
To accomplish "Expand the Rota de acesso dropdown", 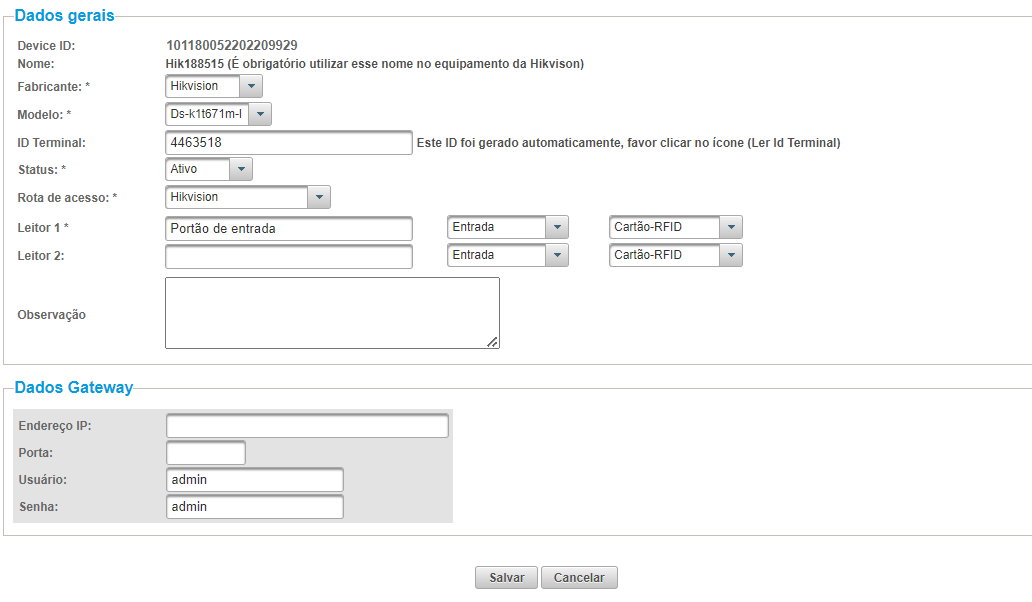I will [247, 197].
